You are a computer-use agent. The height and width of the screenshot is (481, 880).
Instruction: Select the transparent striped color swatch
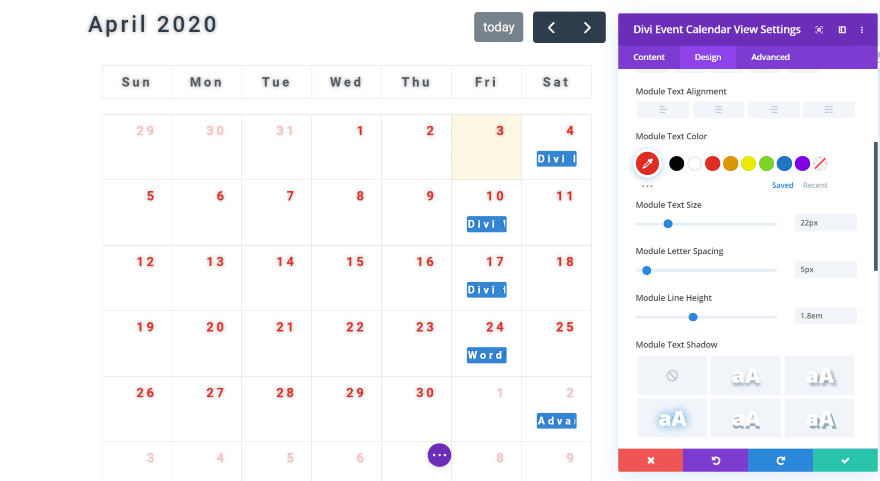[x=821, y=163]
